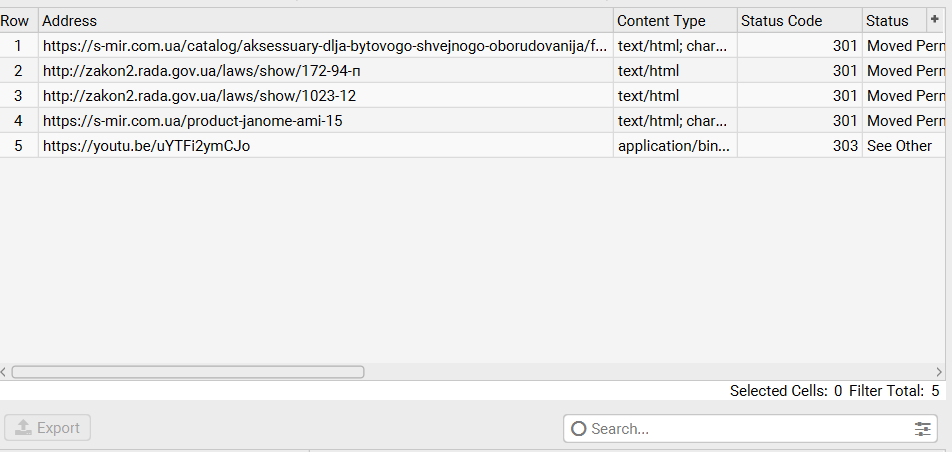This screenshot has height=452, width=952.
Task: Select the youtu.be address row
Action: (472, 146)
